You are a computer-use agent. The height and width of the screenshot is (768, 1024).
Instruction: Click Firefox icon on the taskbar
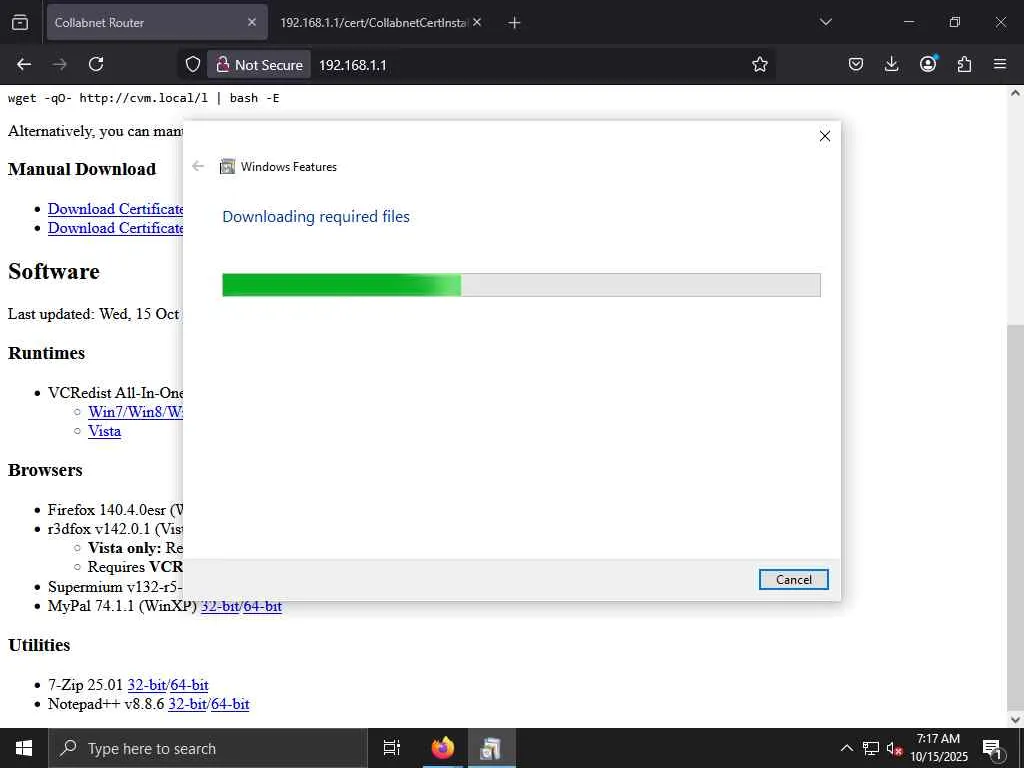click(x=443, y=748)
